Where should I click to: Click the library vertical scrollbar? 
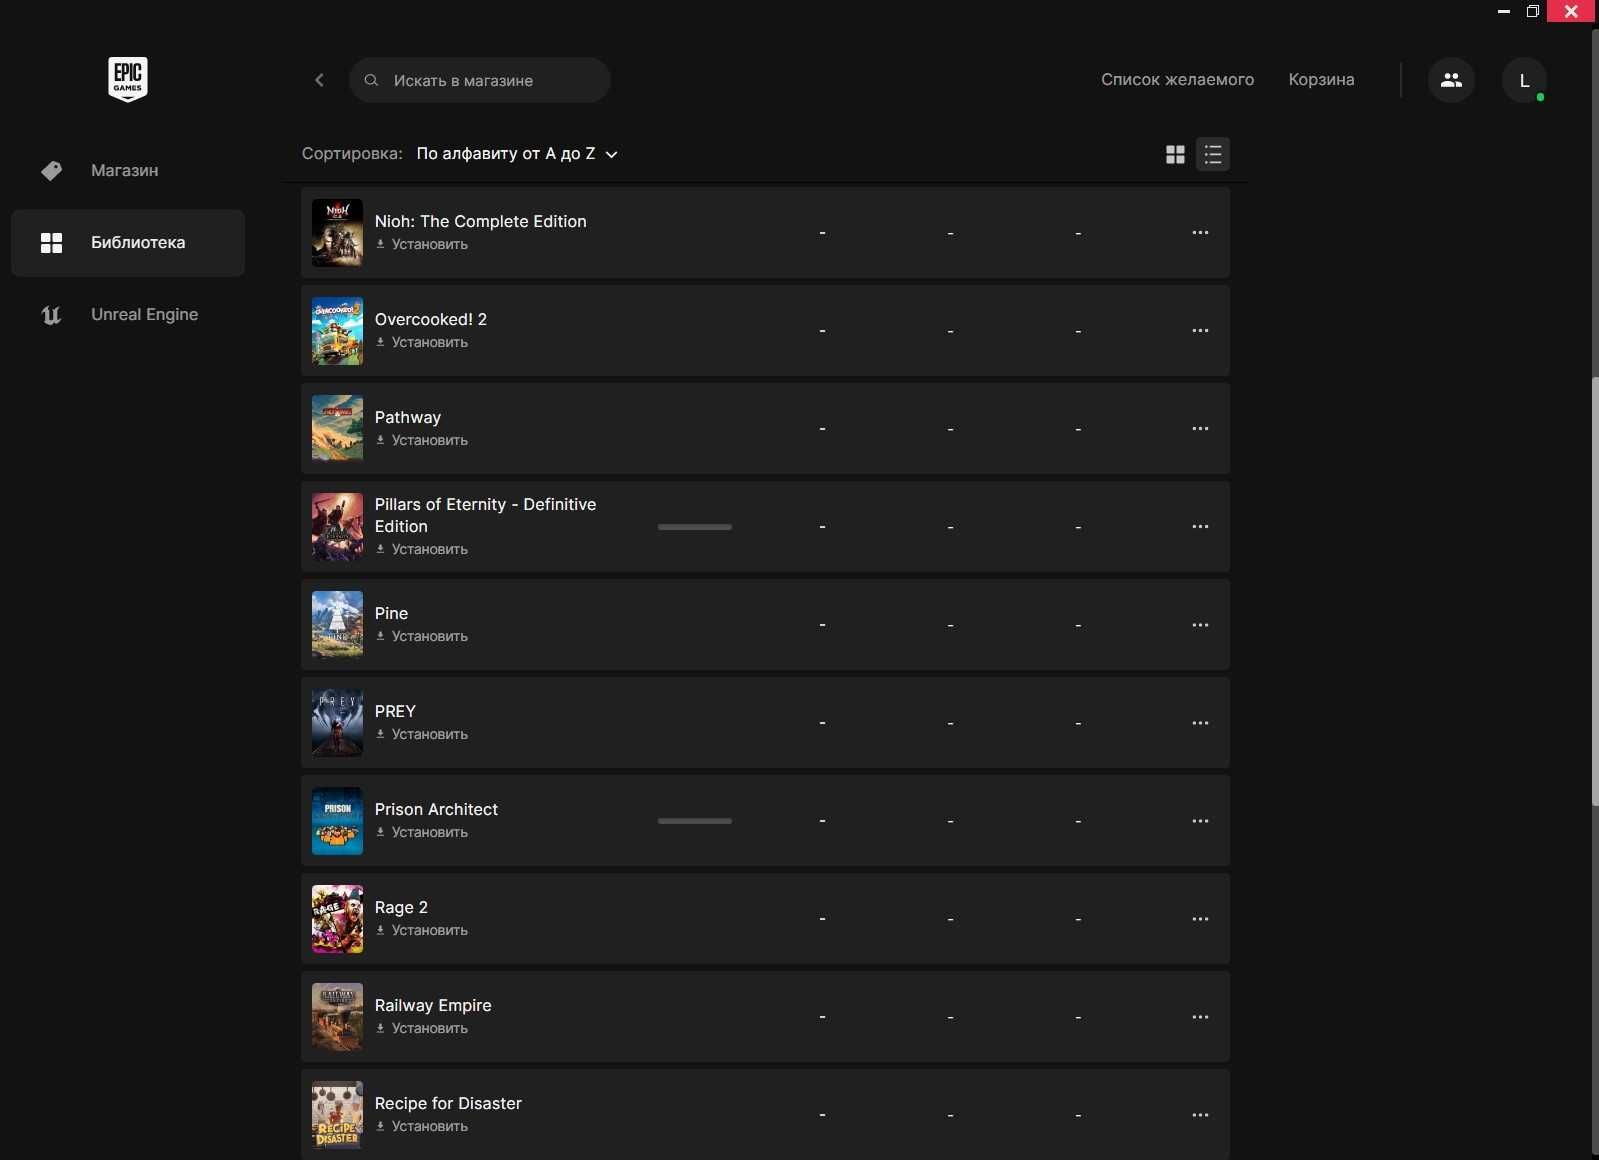1595,590
